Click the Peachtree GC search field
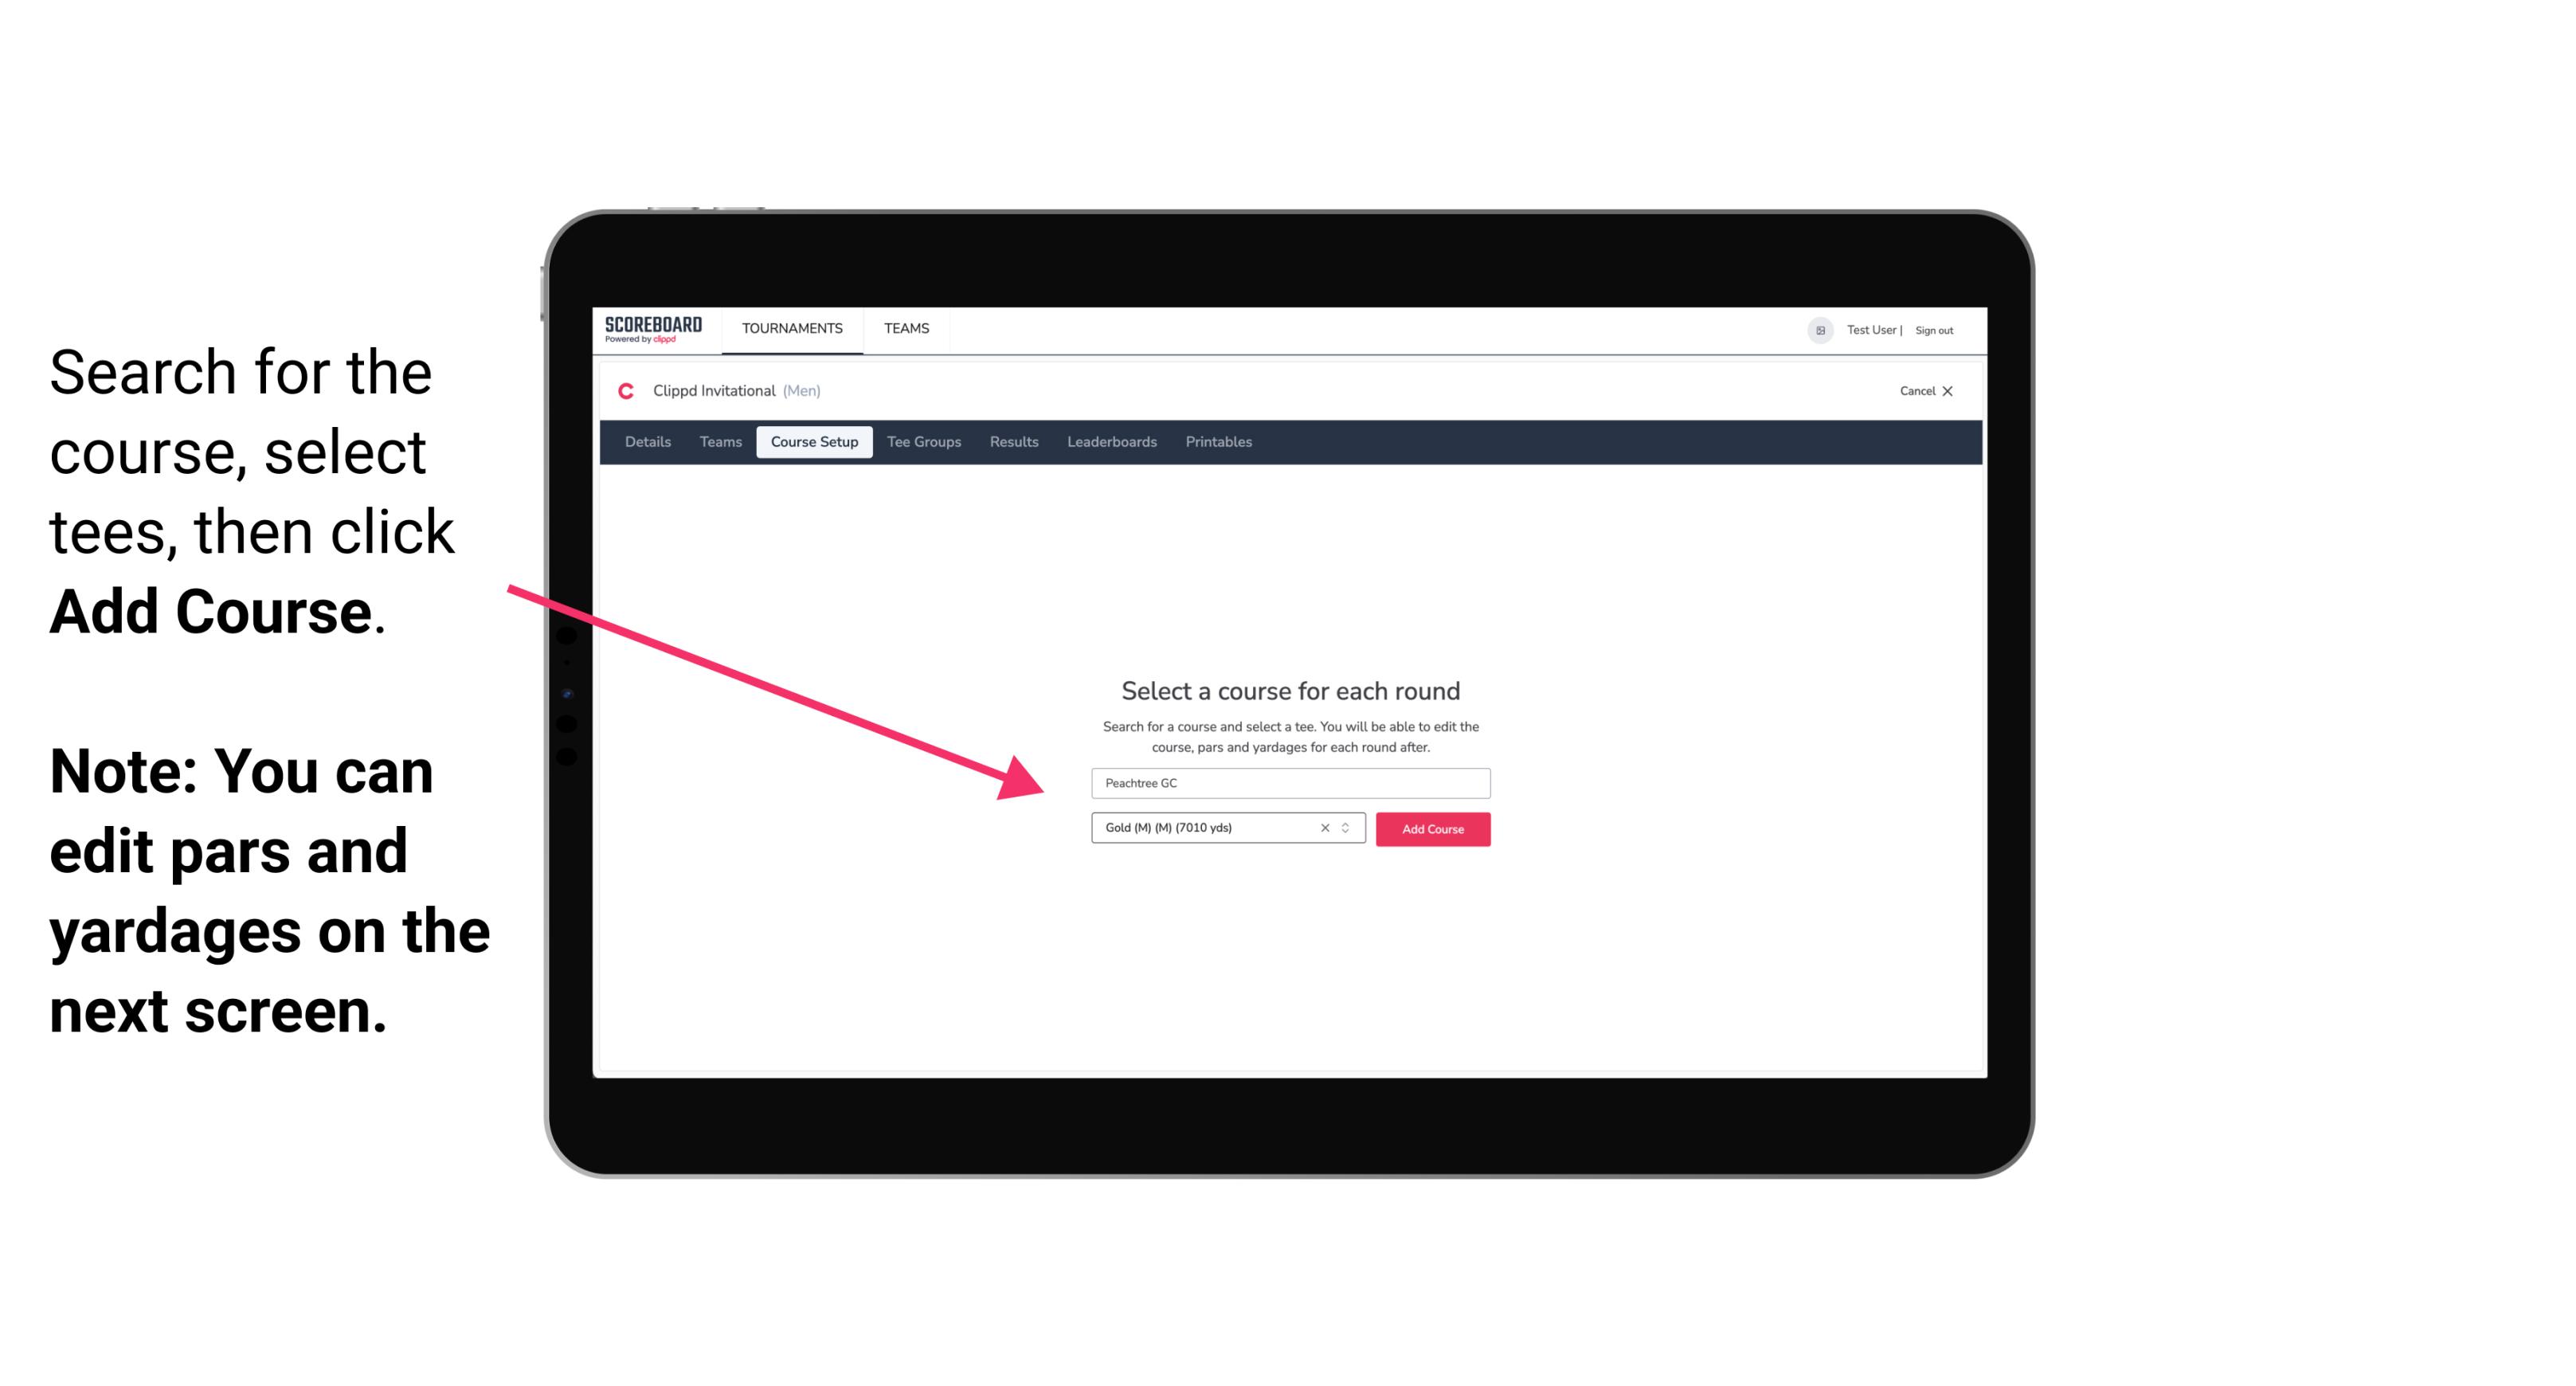2576x1386 pixels. point(1290,781)
